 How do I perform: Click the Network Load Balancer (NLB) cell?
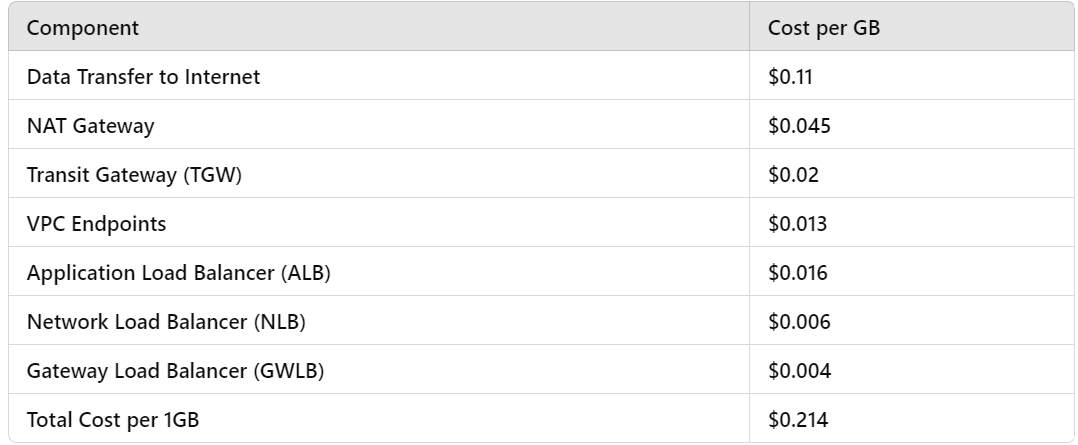(x=379, y=321)
